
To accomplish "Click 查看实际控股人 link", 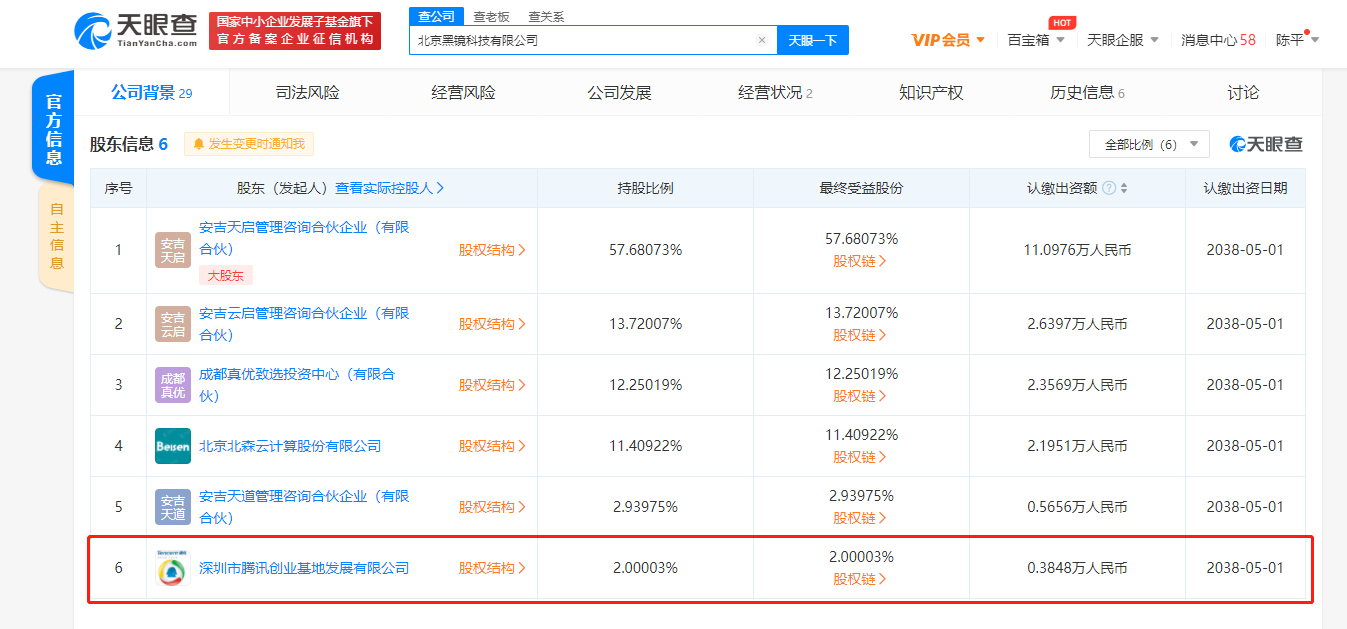I will point(390,188).
